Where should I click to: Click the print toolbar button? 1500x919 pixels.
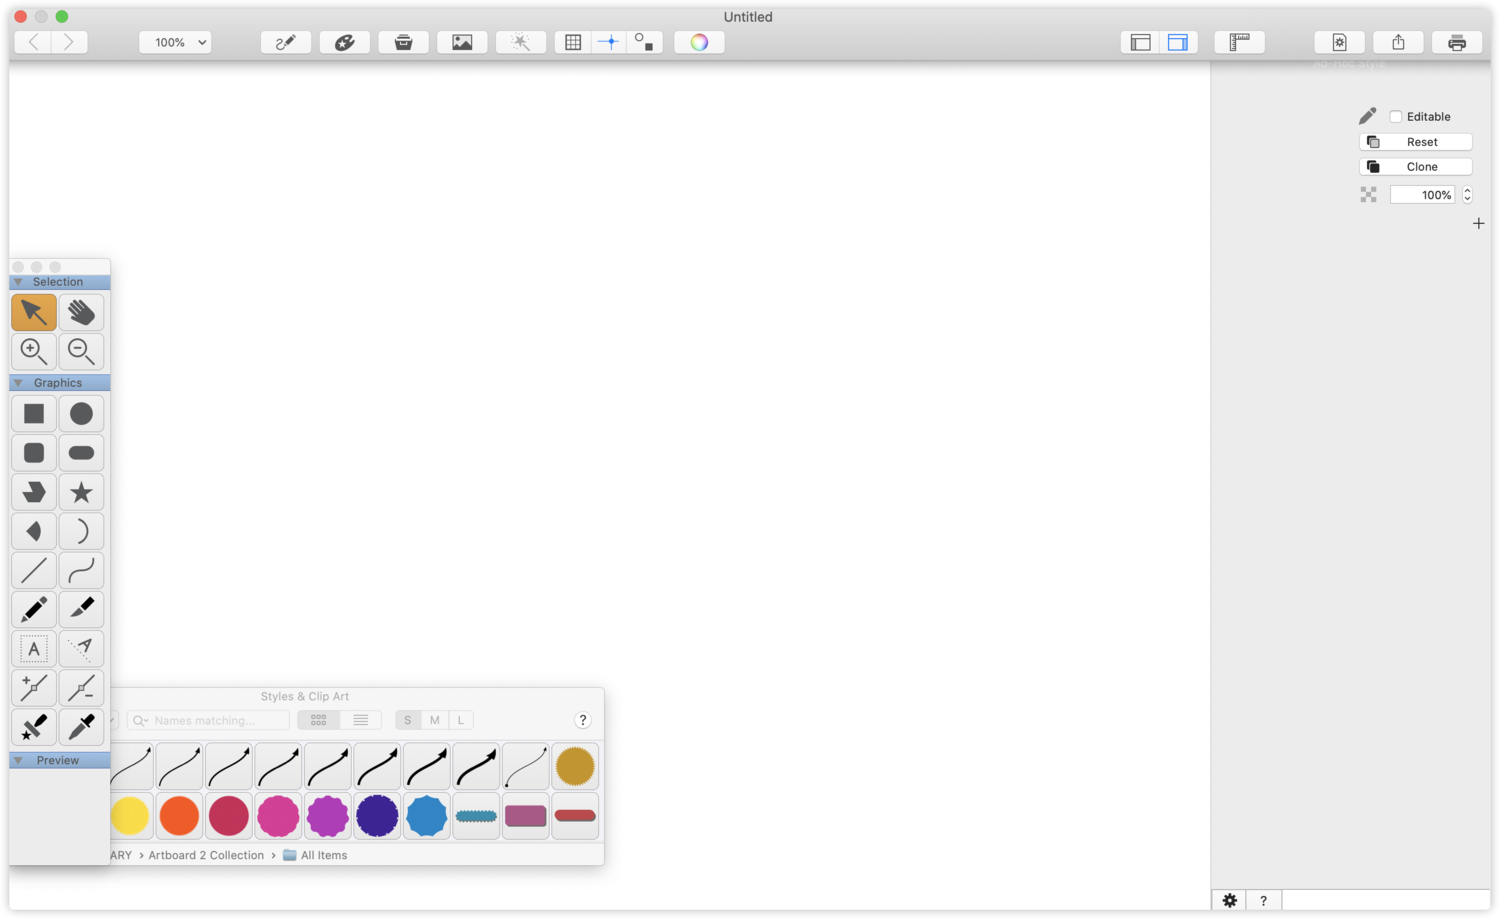[x=1457, y=42]
